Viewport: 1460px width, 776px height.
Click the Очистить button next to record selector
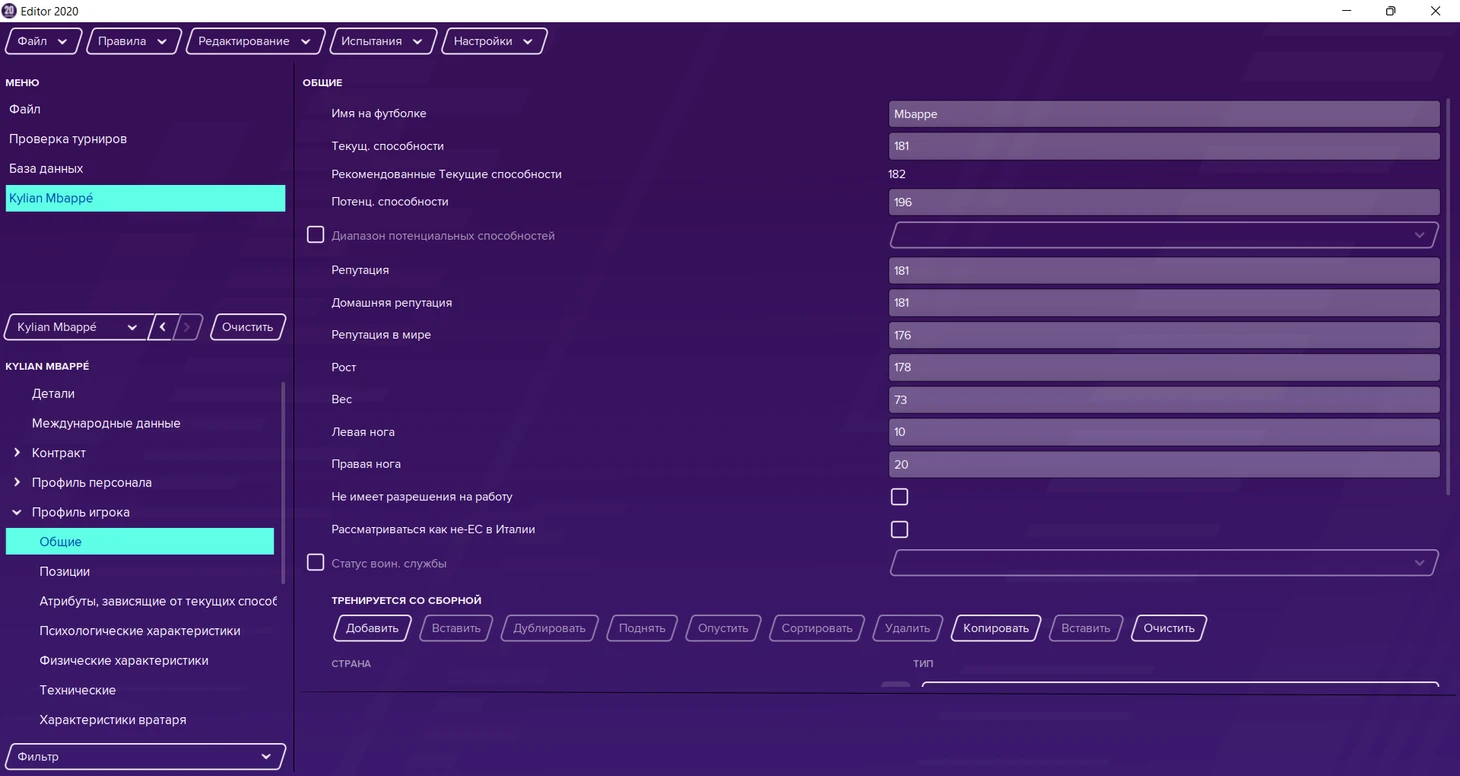tap(248, 327)
